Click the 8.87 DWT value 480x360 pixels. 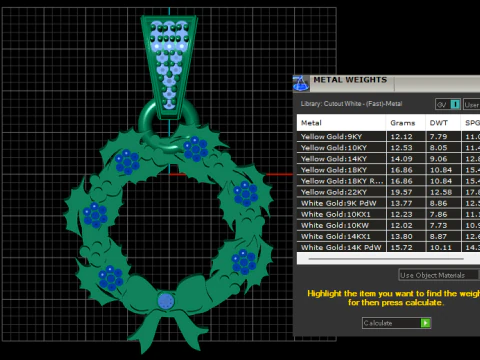[x=438, y=237]
